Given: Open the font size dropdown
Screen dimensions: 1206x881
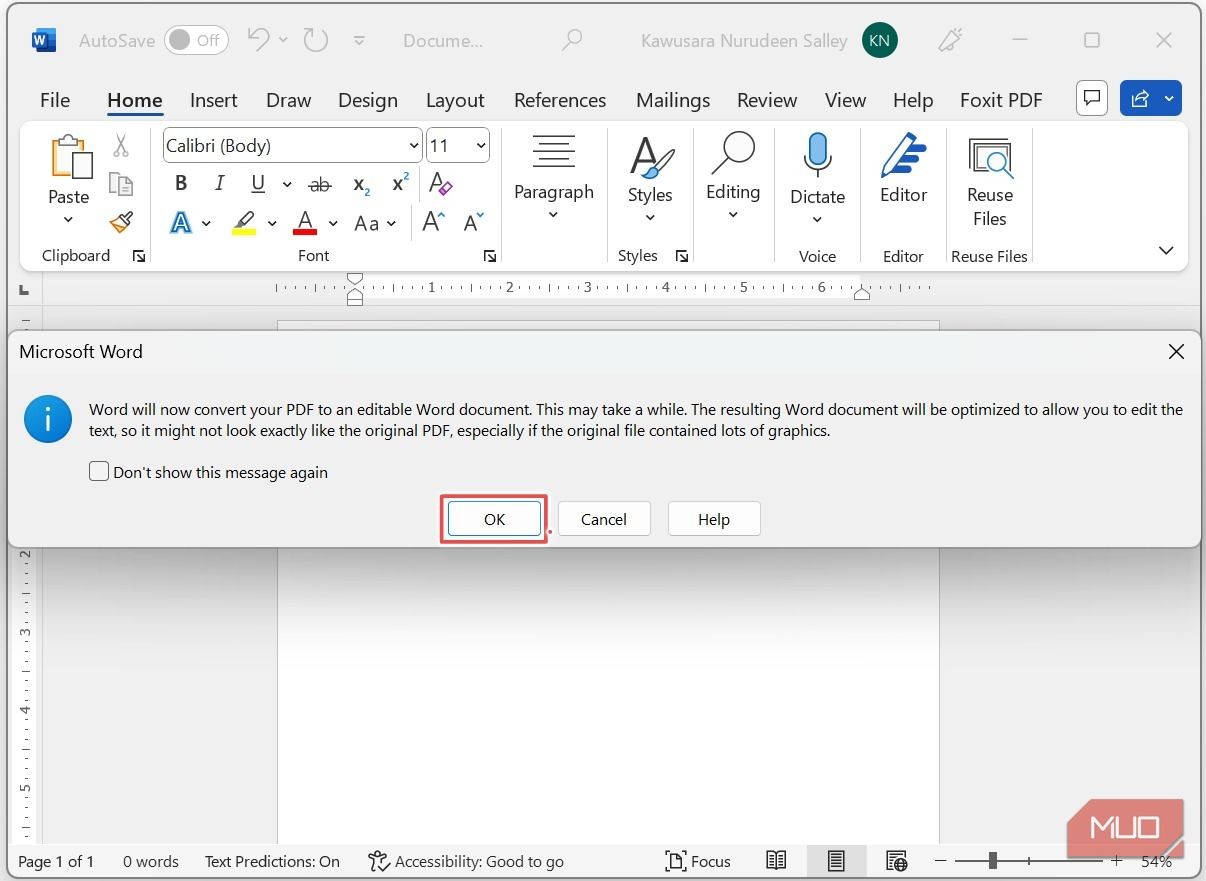Looking at the screenshot, I should point(481,146).
